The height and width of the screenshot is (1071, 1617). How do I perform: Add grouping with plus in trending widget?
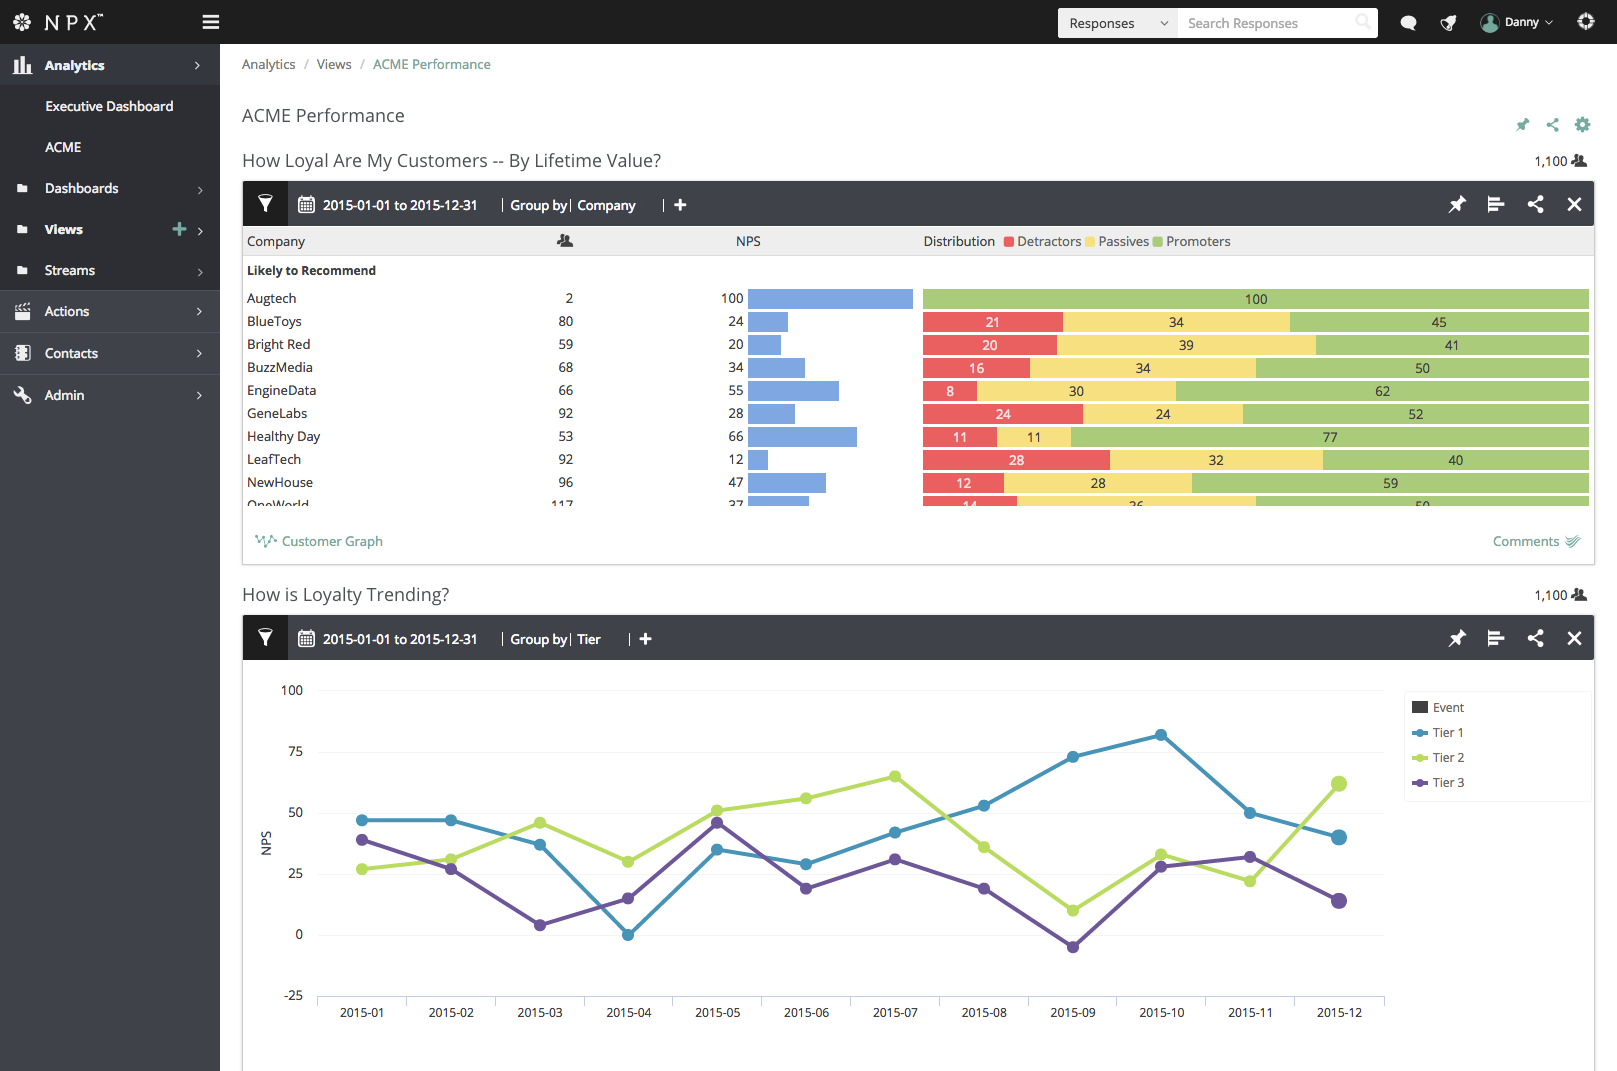(646, 639)
